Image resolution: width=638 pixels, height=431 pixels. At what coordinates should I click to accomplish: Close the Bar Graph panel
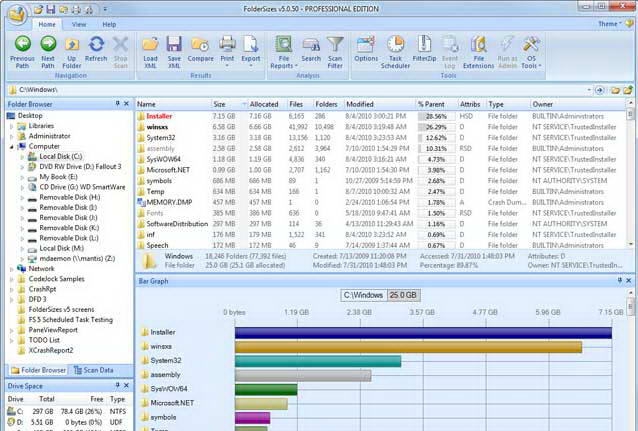click(x=629, y=280)
